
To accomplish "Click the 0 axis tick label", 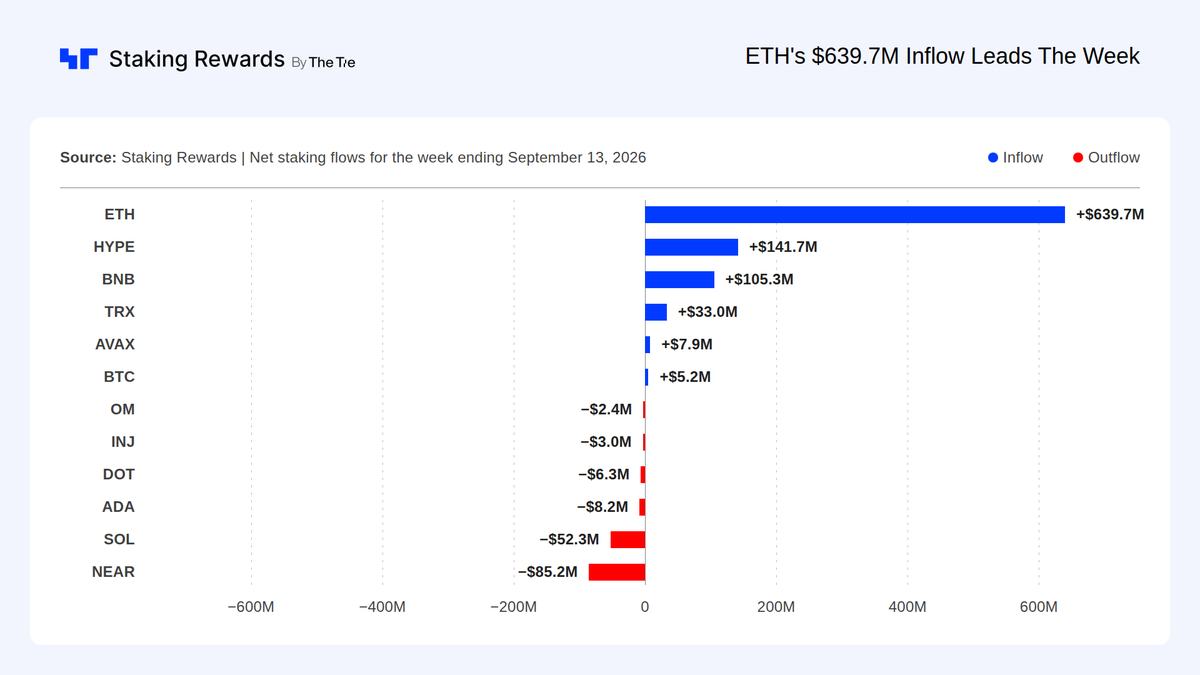I will click(x=645, y=606).
